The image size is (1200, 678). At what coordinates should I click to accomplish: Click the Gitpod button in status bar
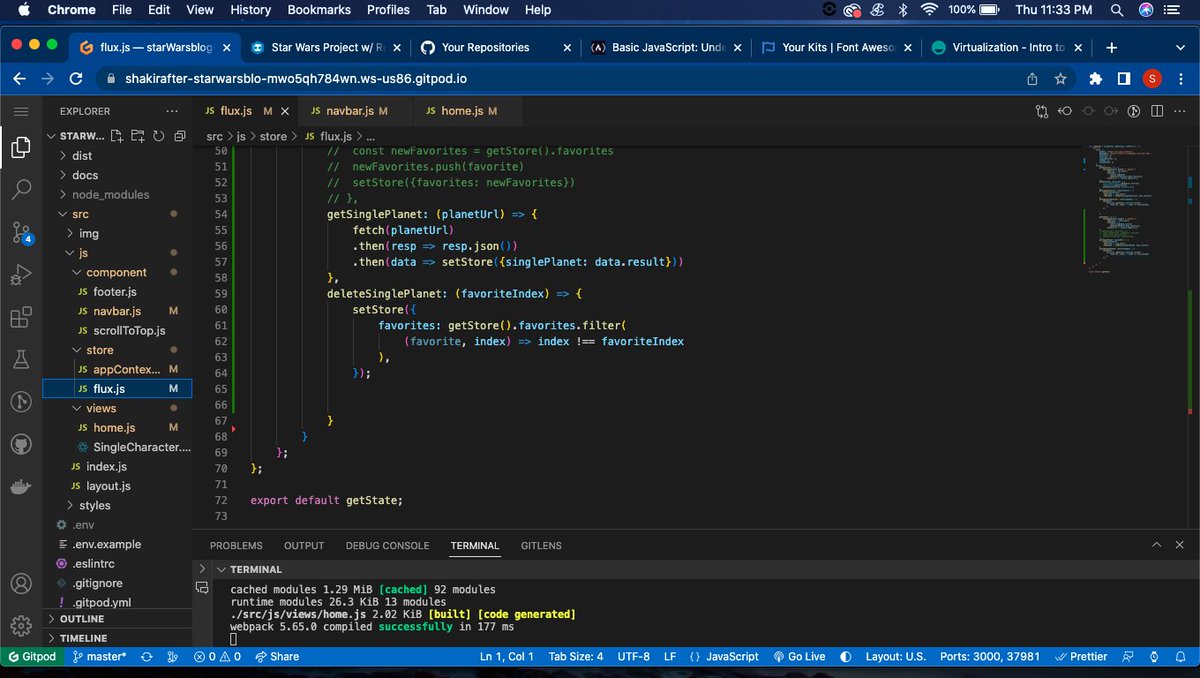coord(32,657)
